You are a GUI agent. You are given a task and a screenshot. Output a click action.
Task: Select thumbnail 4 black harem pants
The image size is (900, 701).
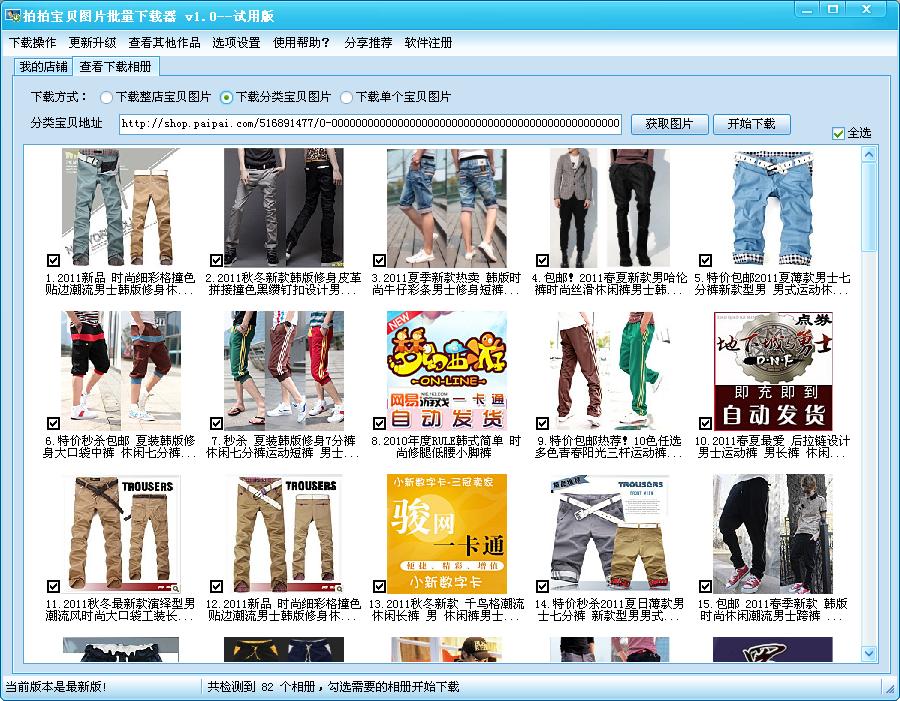[610, 208]
